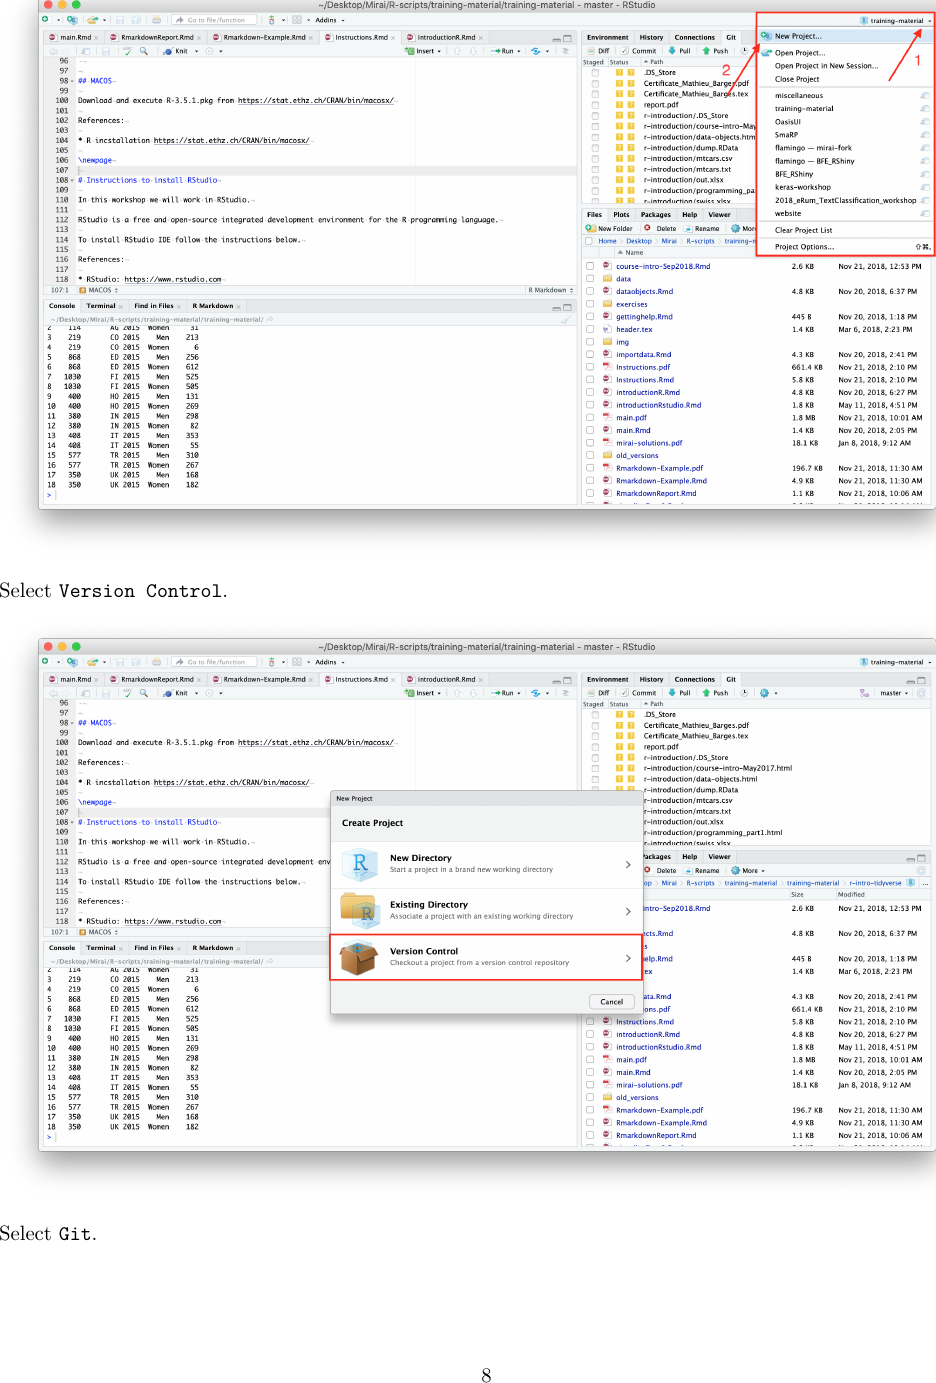Click Desktop breadcrumb in upper Files pane
Viewport: 936px width, 1383px height.
(639, 241)
